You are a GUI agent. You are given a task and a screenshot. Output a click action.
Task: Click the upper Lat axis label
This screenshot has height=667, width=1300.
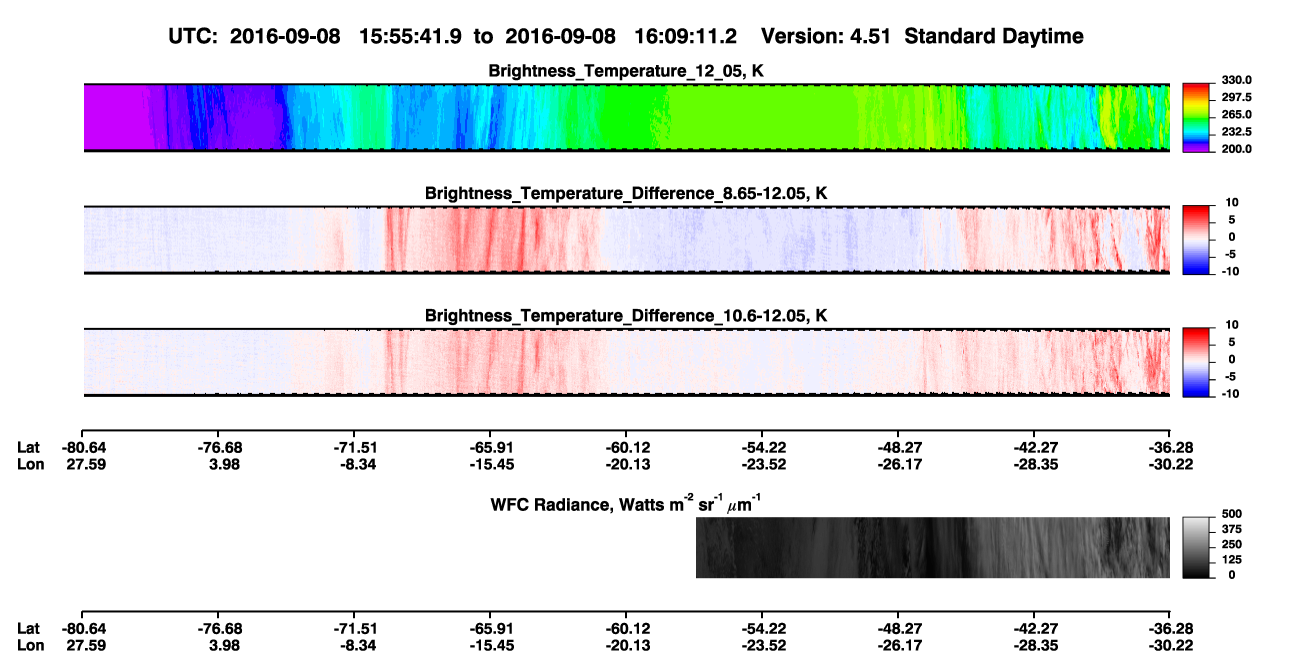tap(28, 447)
